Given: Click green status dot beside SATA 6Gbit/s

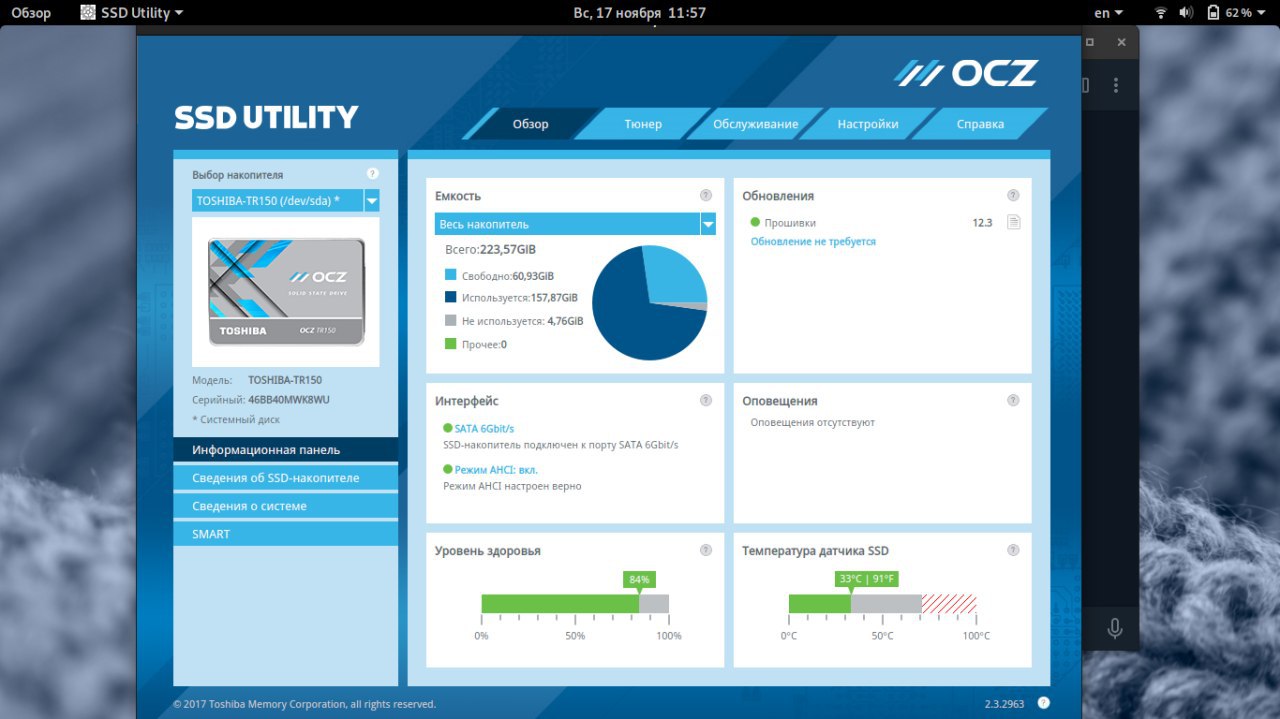Looking at the screenshot, I should click(448, 428).
